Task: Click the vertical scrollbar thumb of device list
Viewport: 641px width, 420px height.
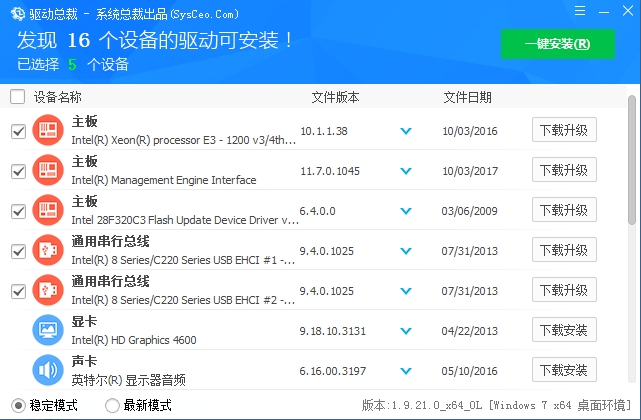Action: pos(632,160)
